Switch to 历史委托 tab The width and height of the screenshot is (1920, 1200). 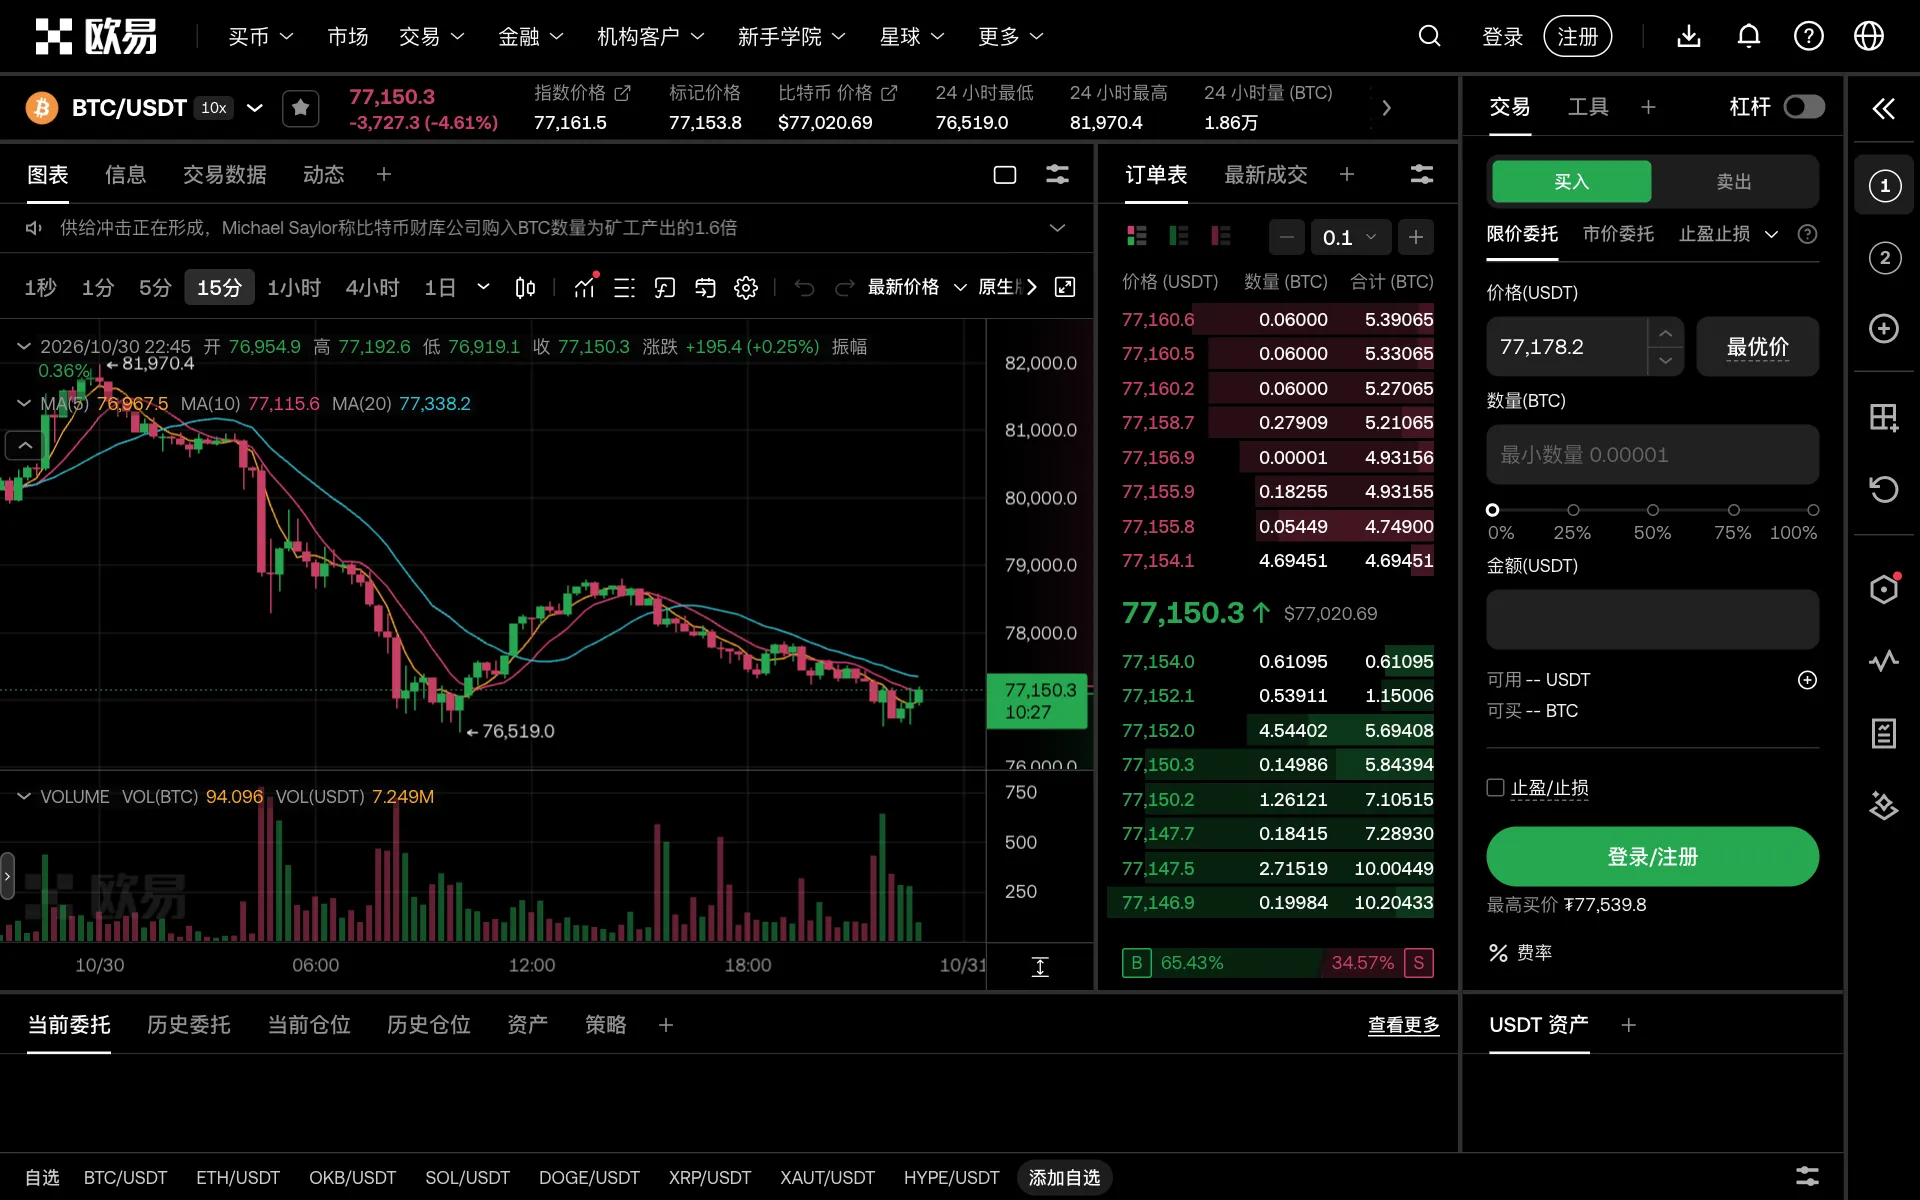pos(189,1025)
